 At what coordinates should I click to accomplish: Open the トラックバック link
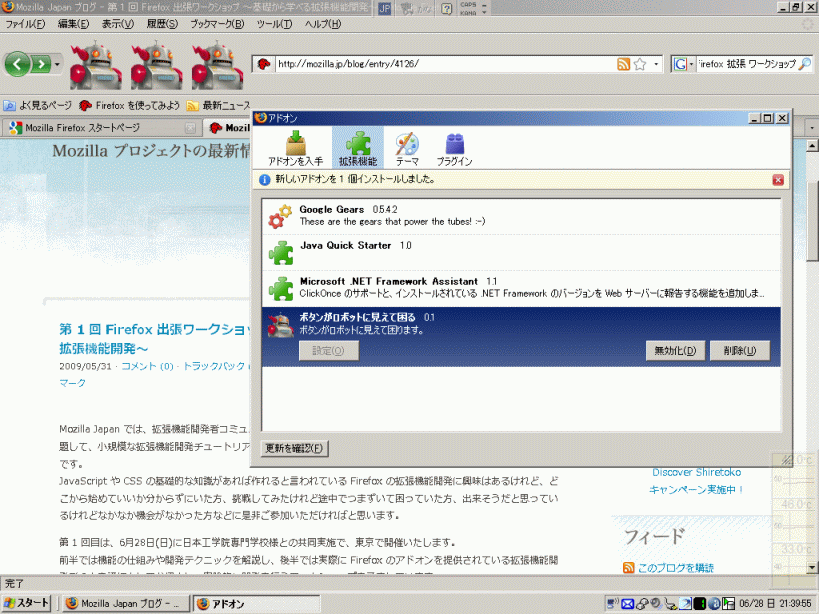214,366
